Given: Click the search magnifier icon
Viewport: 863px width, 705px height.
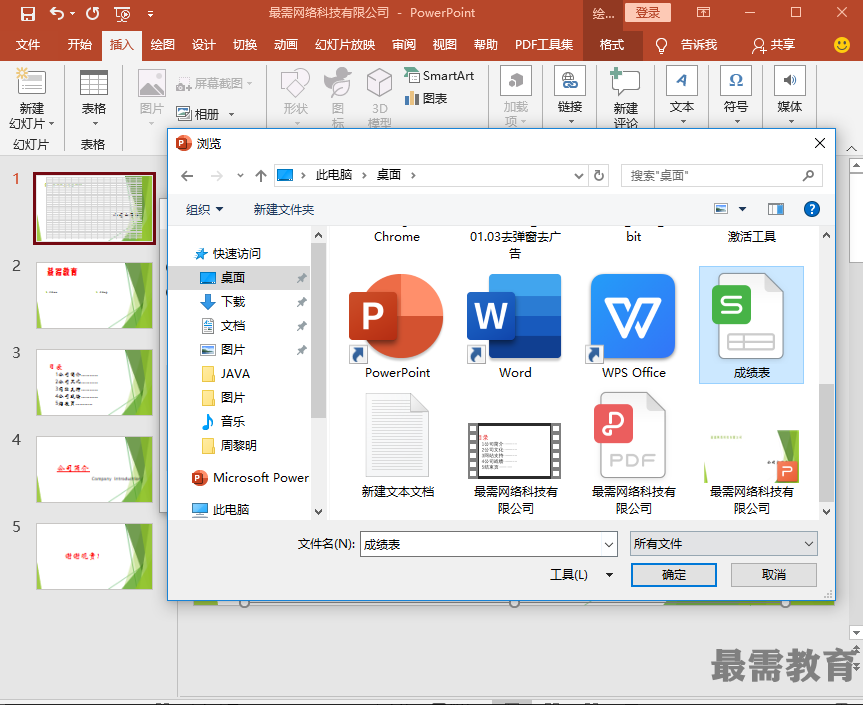Looking at the screenshot, I should click(808, 176).
